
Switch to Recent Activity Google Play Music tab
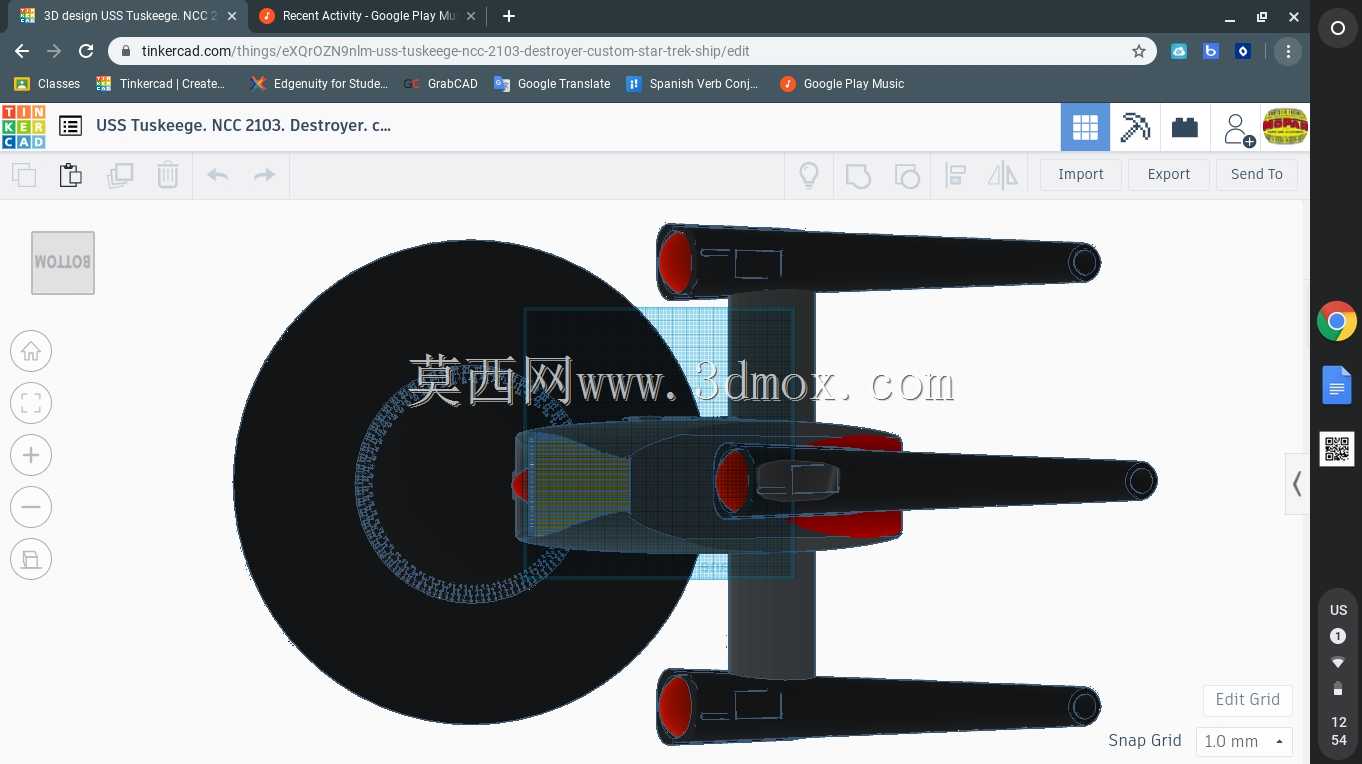(x=368, y=16)
